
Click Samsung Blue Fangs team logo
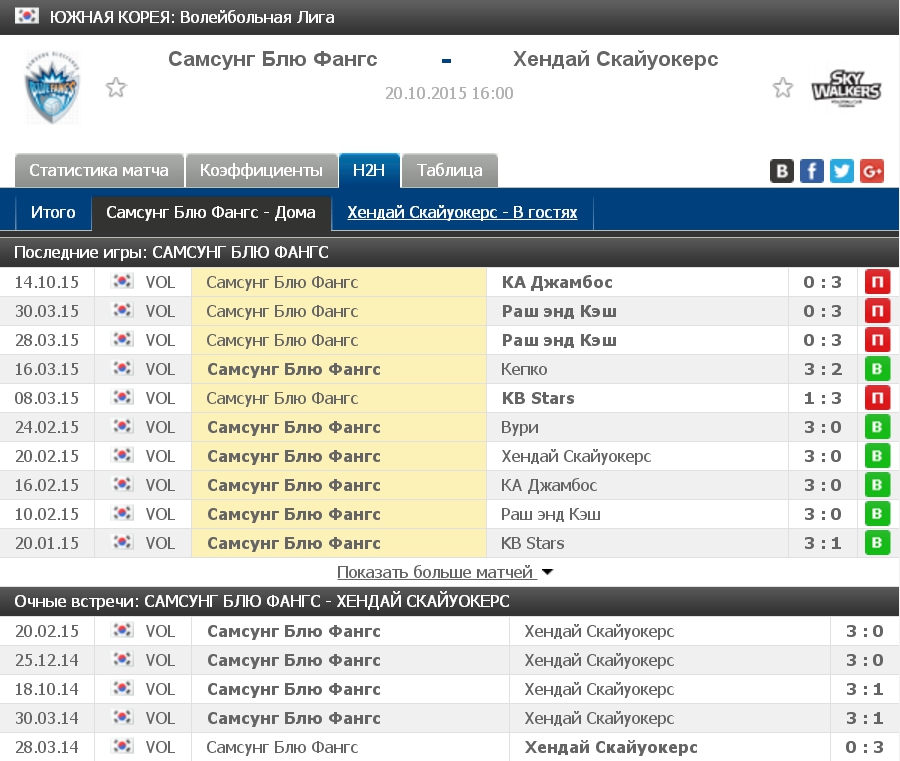[52, 88]
